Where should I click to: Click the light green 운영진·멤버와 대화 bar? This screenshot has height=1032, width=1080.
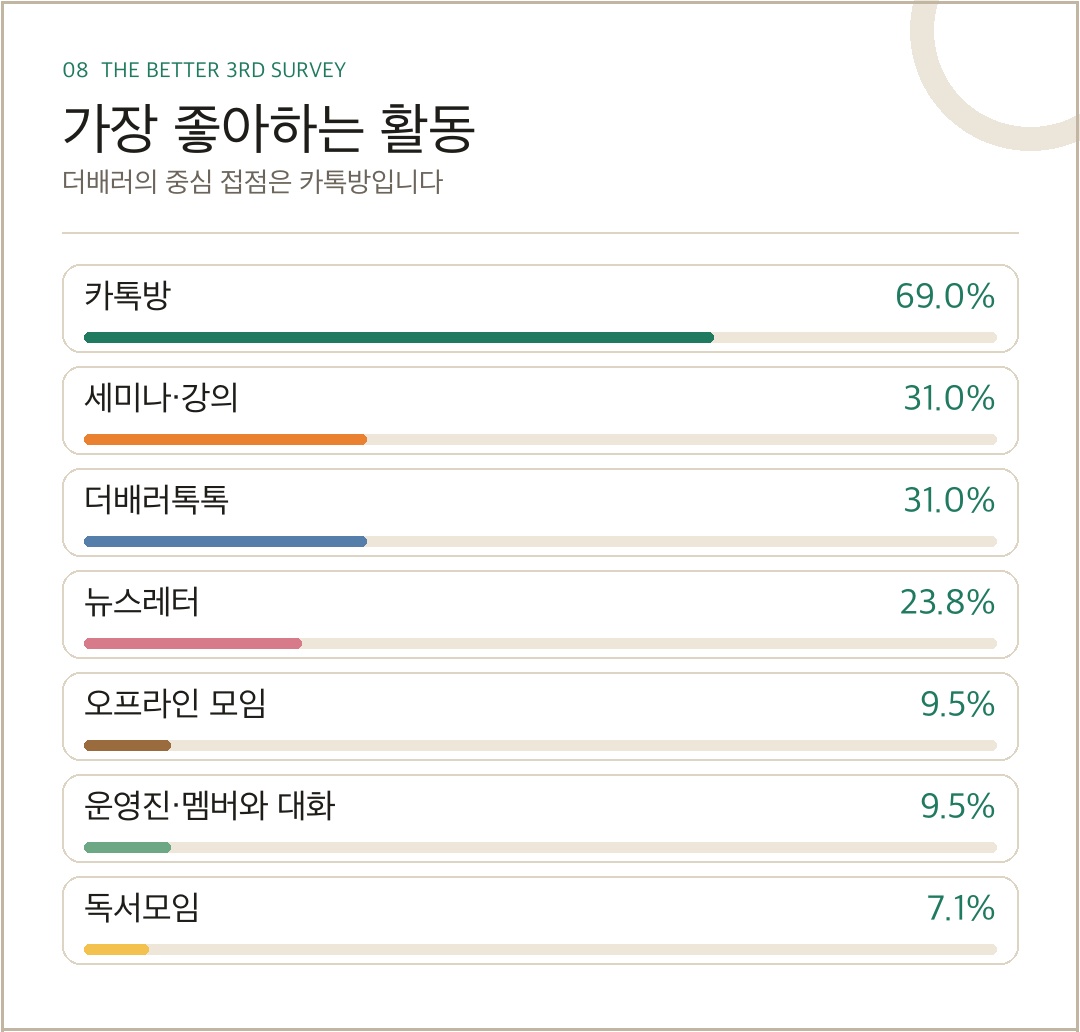[127, 847]
